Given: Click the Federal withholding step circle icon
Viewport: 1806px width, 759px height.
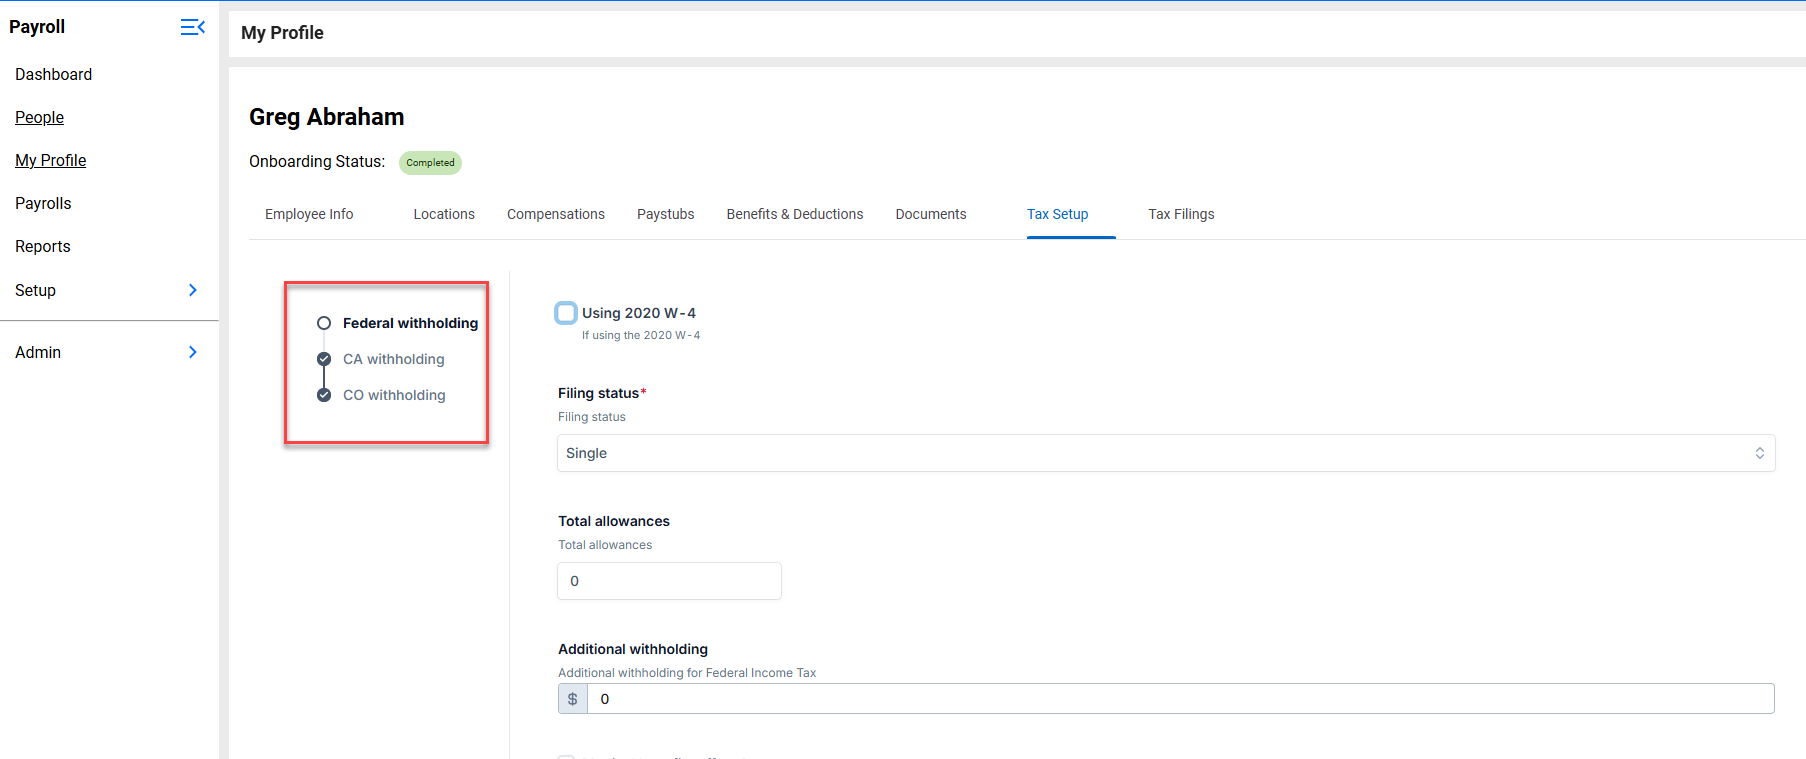Looking at the screenshot, I should [x=324, y=323].
